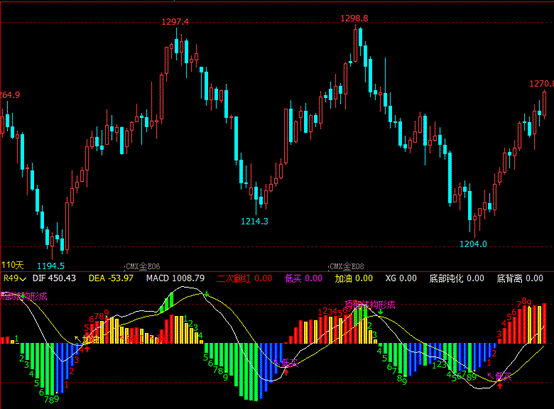
Task: Click the 1214.3 low price marker
Action: (x=254, y=221)
